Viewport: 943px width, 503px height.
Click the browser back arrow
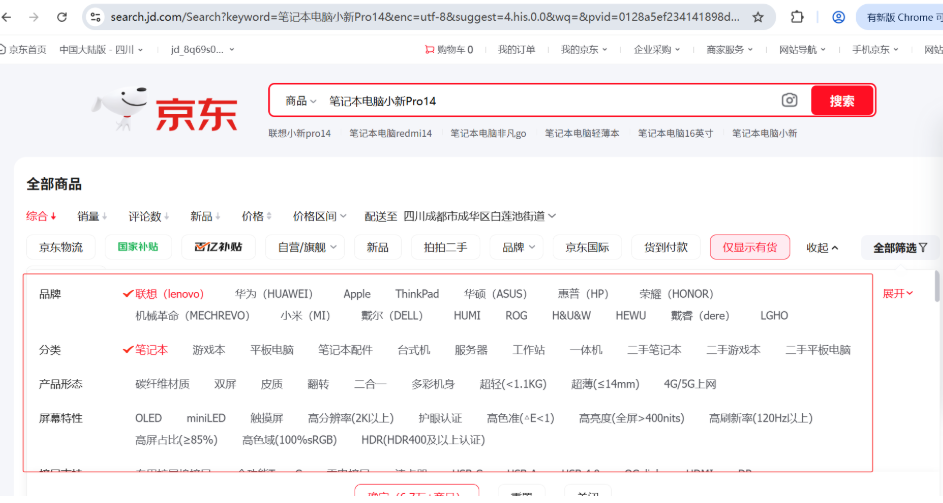point(7,17)
